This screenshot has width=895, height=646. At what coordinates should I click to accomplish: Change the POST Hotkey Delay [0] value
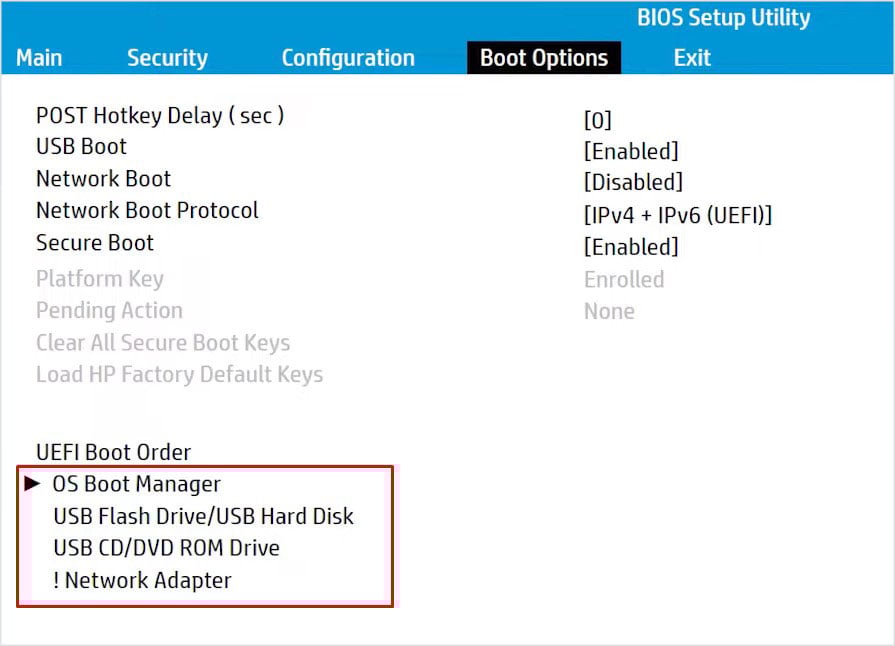click(597, 121)
